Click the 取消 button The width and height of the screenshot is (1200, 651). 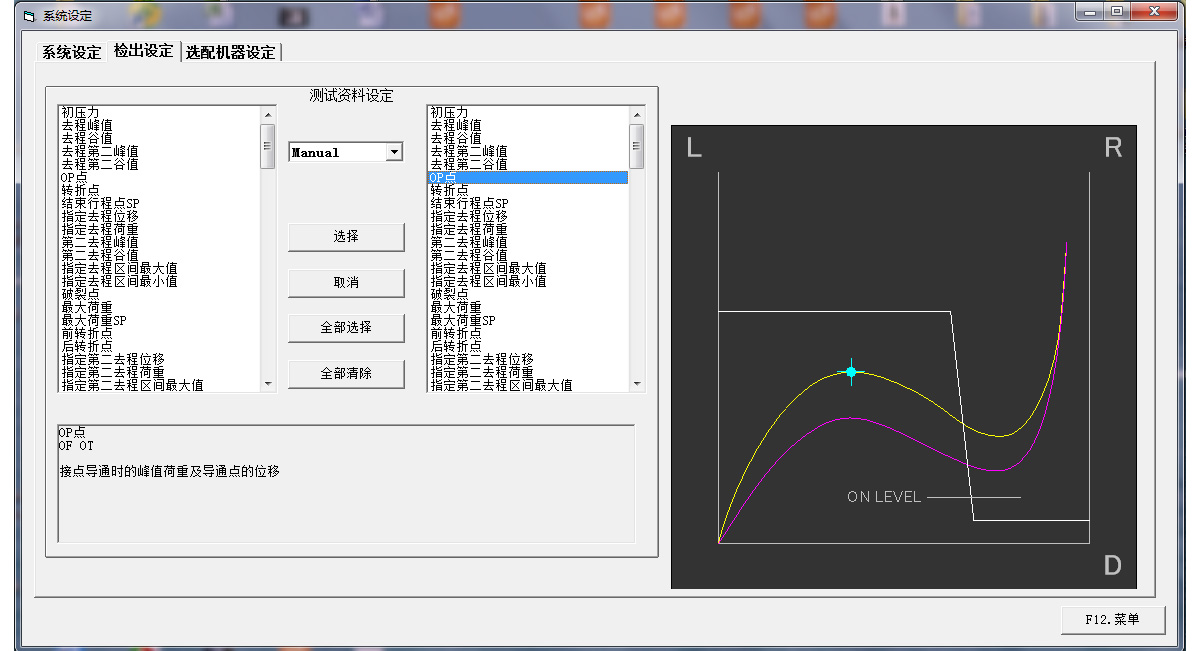tap(346, 283)
